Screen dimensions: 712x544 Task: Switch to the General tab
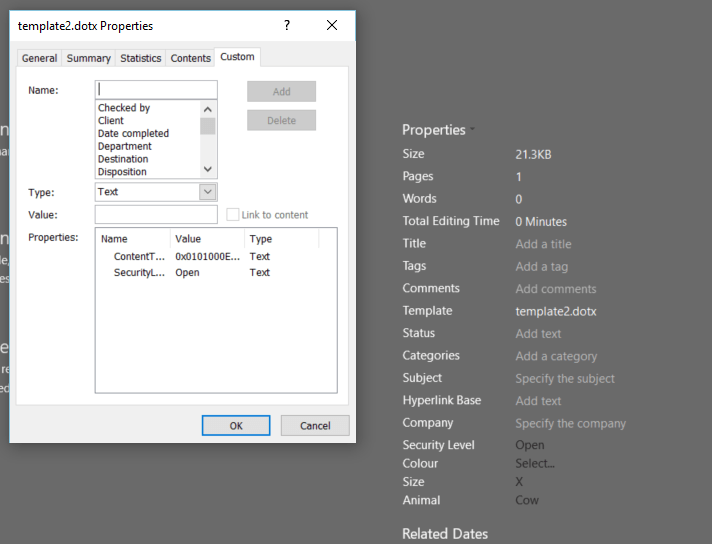pyautogui.click(x=40, y=58)
